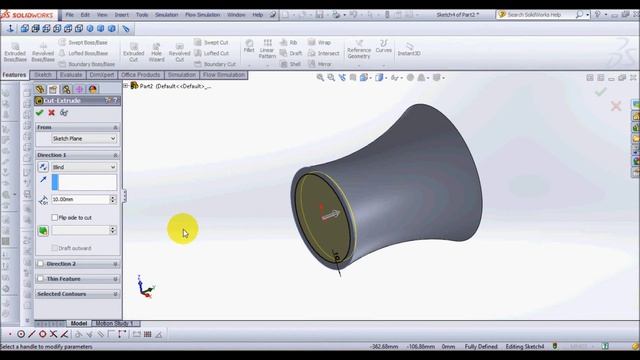This screenshot has width=640, height=360.
Task: Click the Shell tool
Action: coord(291,64)
